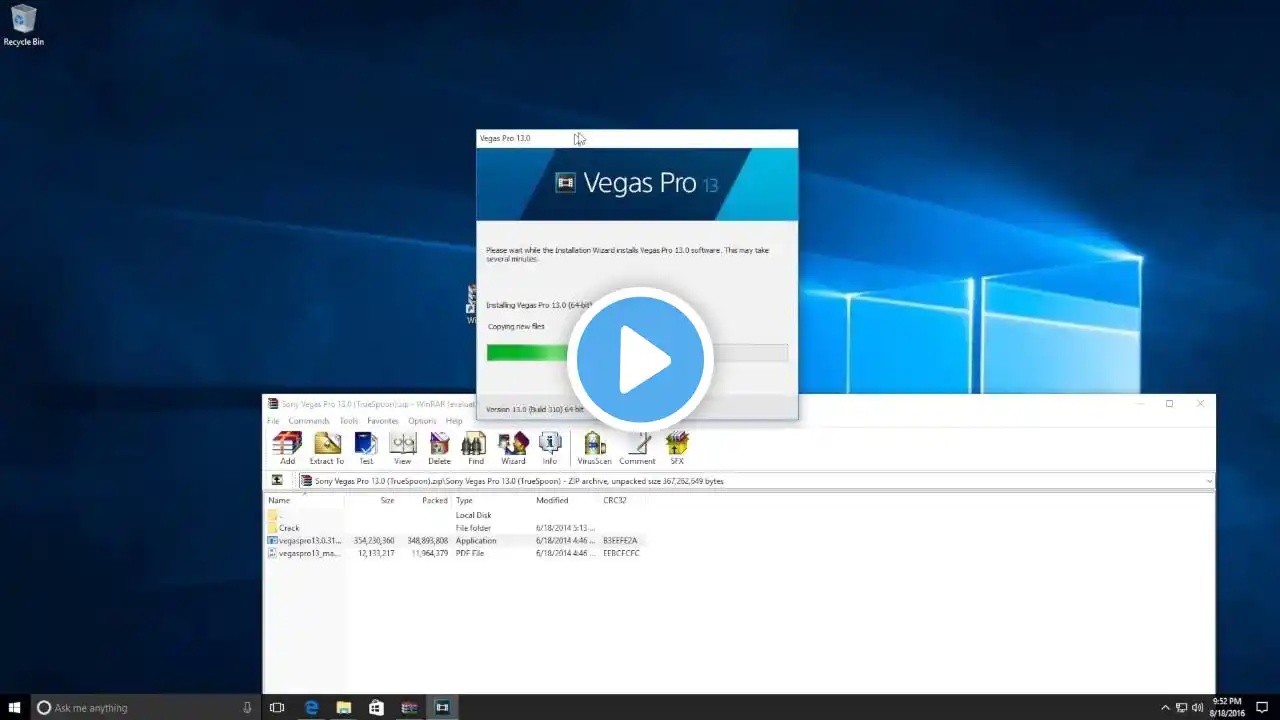Image resolution: width=1280 pixels, height=720 pixels.
Task: Close the WinRAR window
Action: [1200, 404]
